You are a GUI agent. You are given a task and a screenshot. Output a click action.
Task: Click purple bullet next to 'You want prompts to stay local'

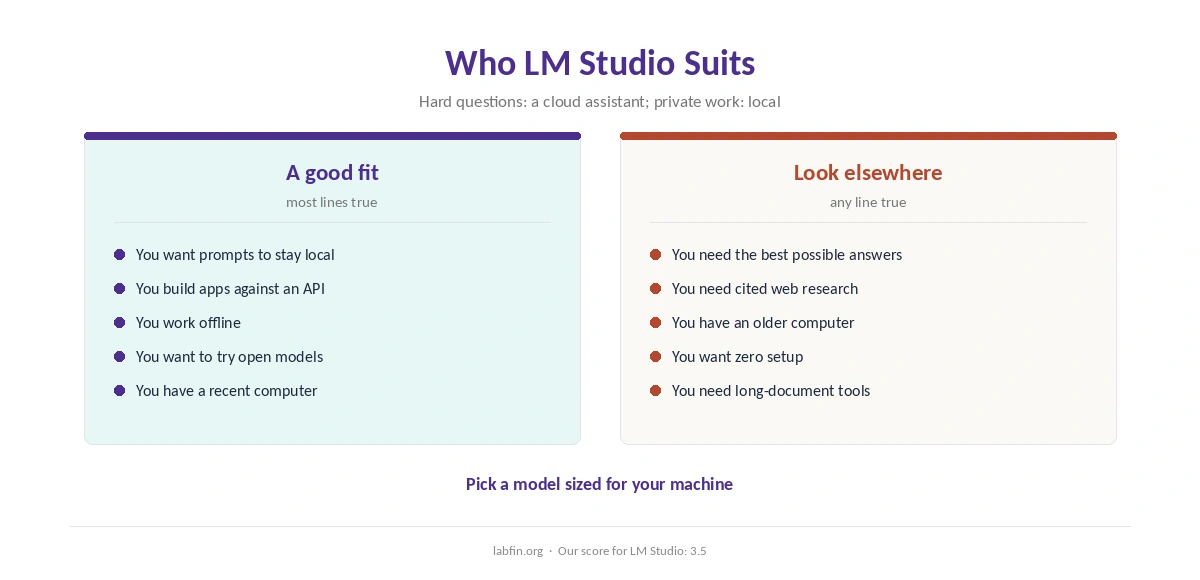tap(120, 255)
